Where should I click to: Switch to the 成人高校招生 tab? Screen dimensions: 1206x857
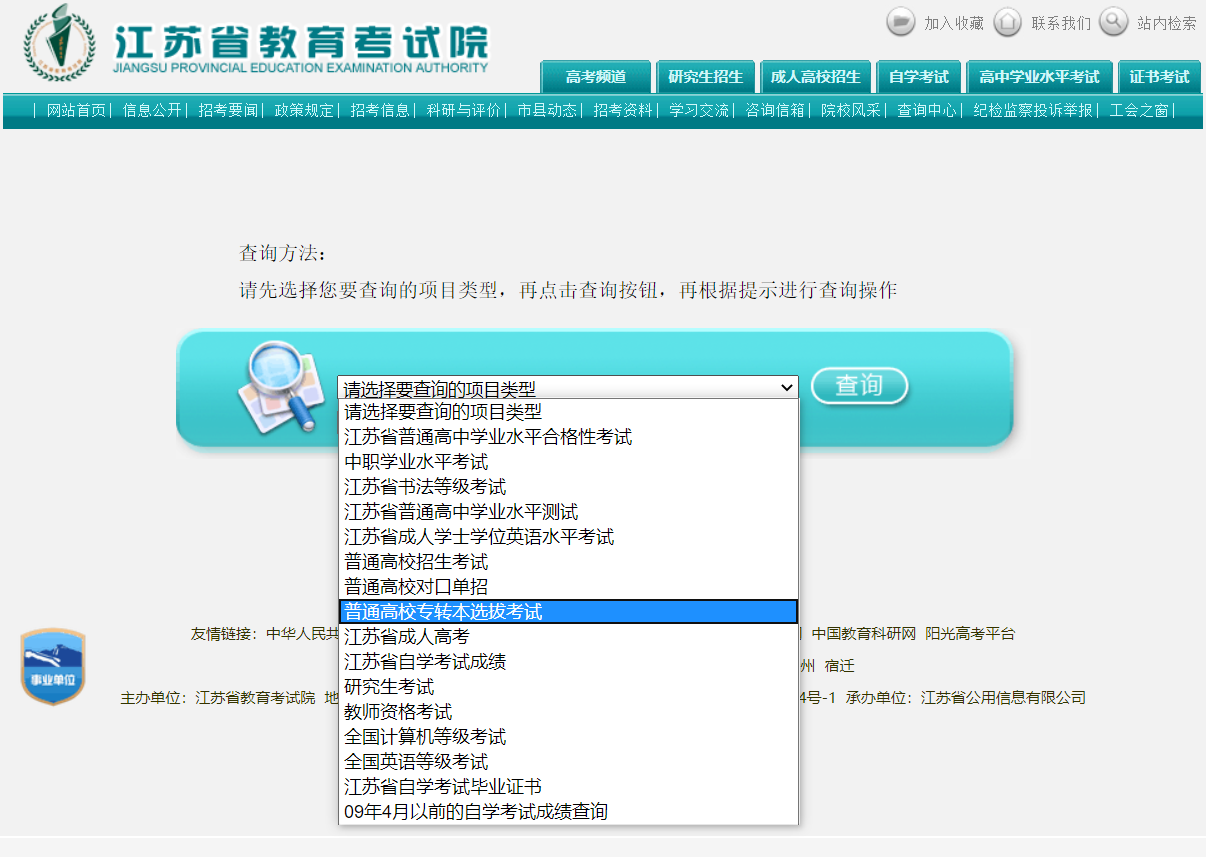click(815, 77)
